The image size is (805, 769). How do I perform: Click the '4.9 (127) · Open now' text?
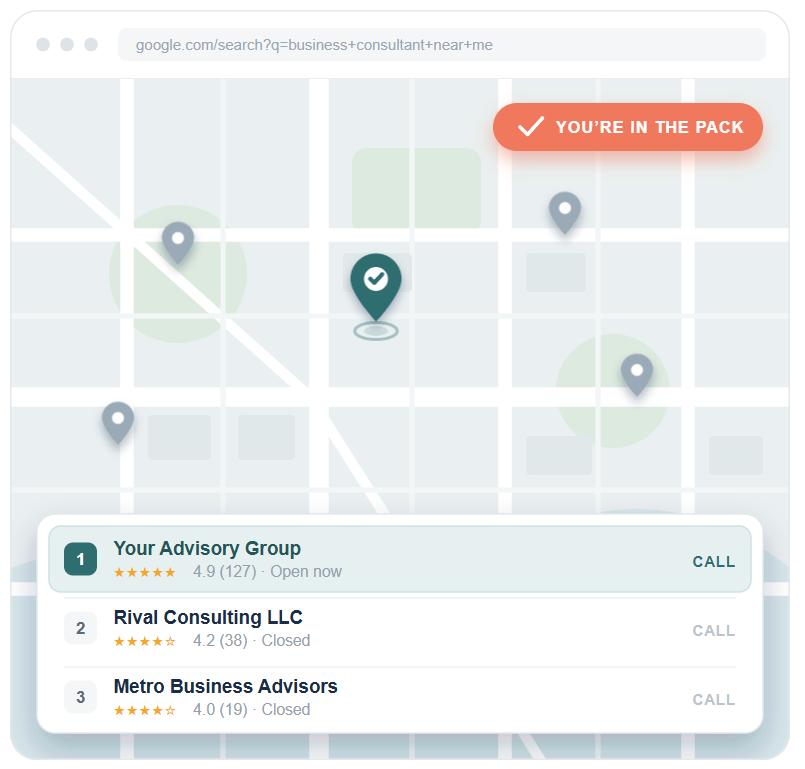(x=267, y=571)
